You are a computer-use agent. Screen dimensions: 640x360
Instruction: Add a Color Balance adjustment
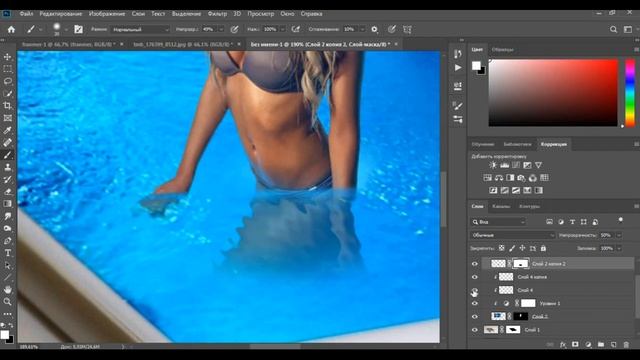pyautogui.click(x=499, y=178)
